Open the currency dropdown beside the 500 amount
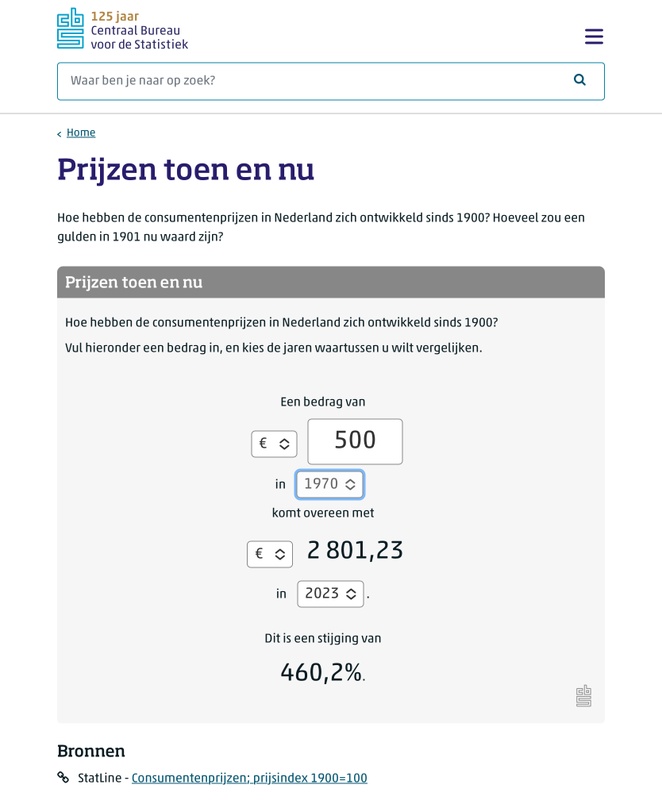The image size is (662, 800). click(274, 443)
